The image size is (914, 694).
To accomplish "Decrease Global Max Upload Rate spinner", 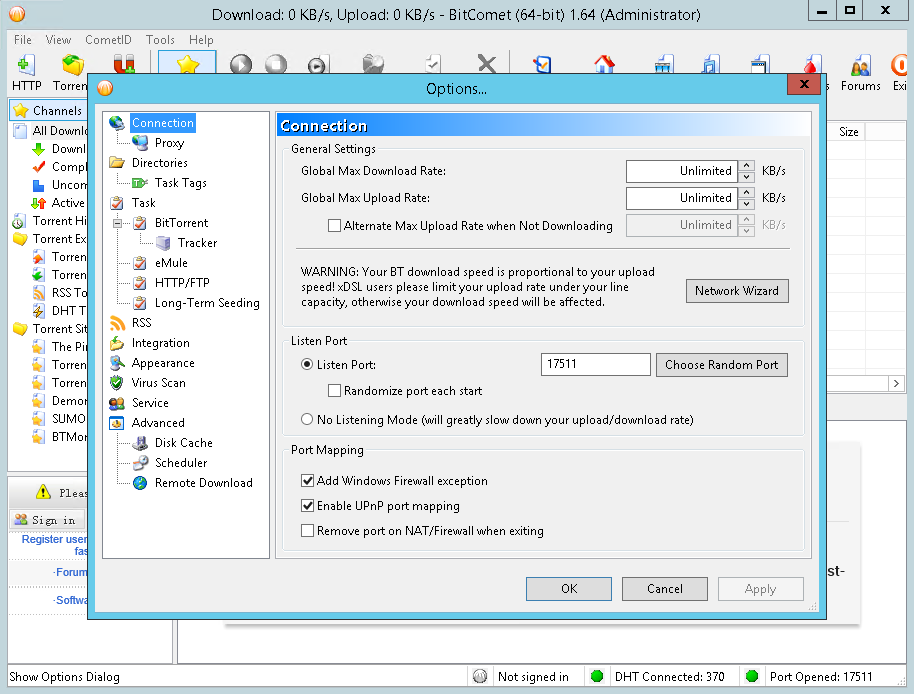I will 747,203.
